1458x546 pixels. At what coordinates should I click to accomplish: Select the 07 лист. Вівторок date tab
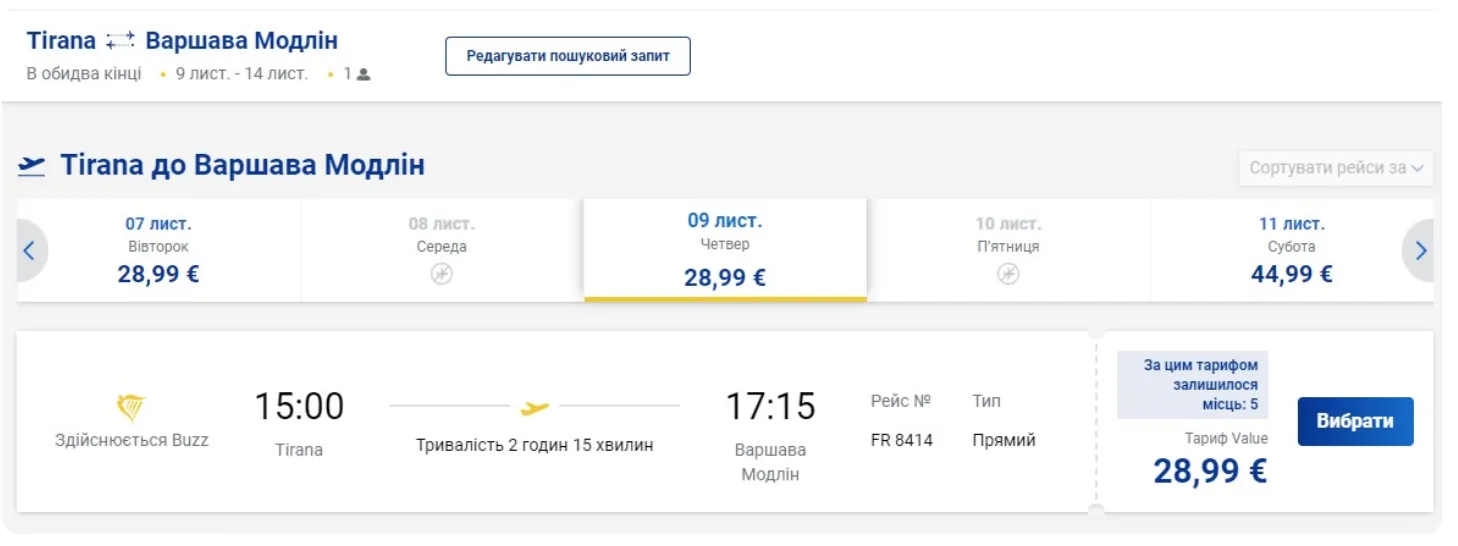pos(159,250)
